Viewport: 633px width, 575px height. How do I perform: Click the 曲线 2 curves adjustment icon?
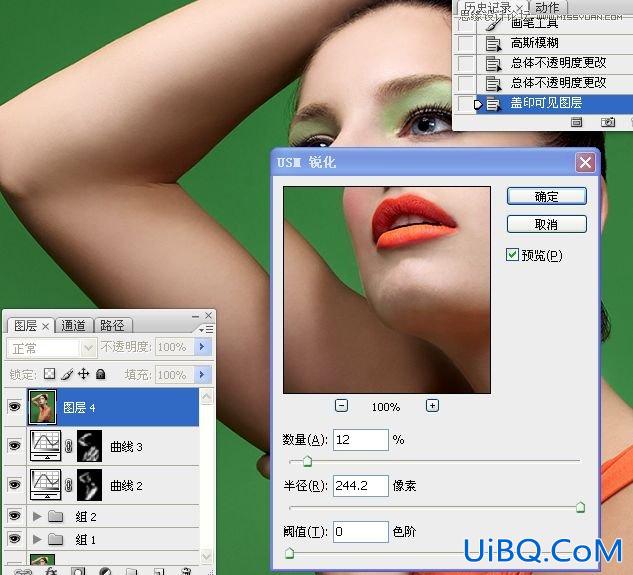46,485
